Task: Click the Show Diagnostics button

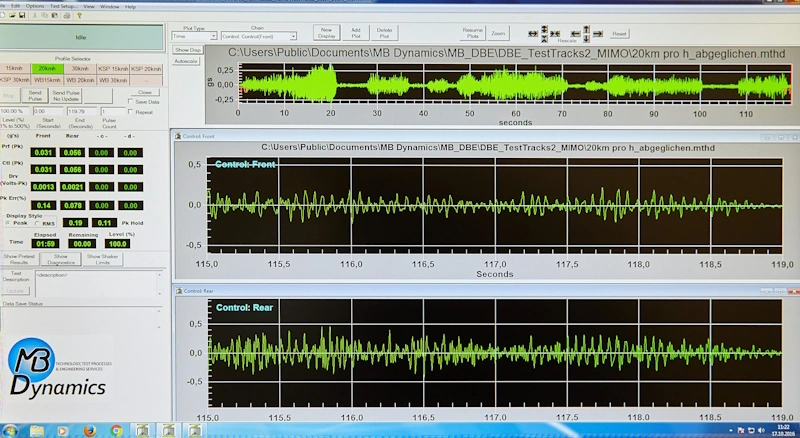Action: 61,258
